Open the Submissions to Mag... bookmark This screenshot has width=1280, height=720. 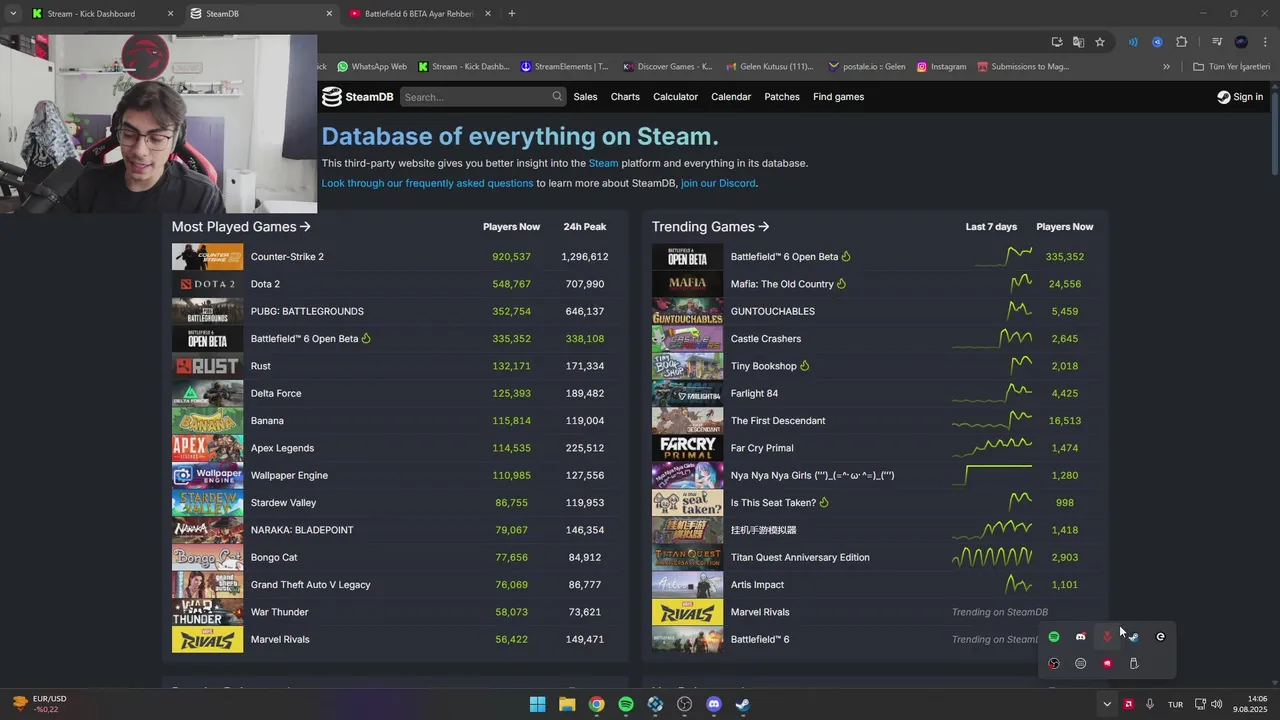1023,67
